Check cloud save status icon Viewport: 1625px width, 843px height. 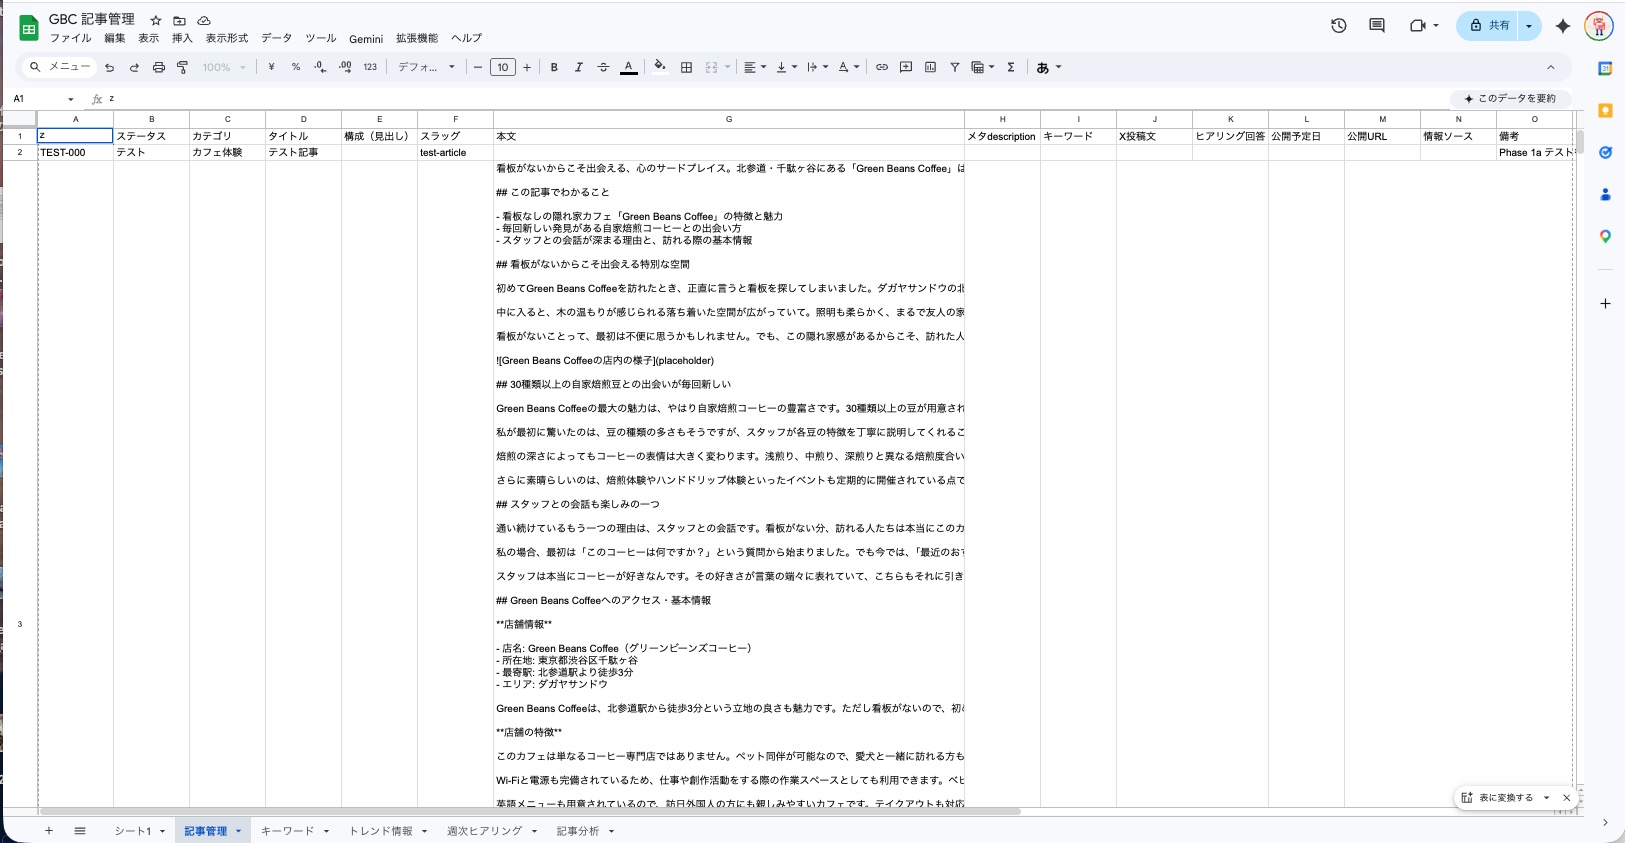click(x=204, y=20)
